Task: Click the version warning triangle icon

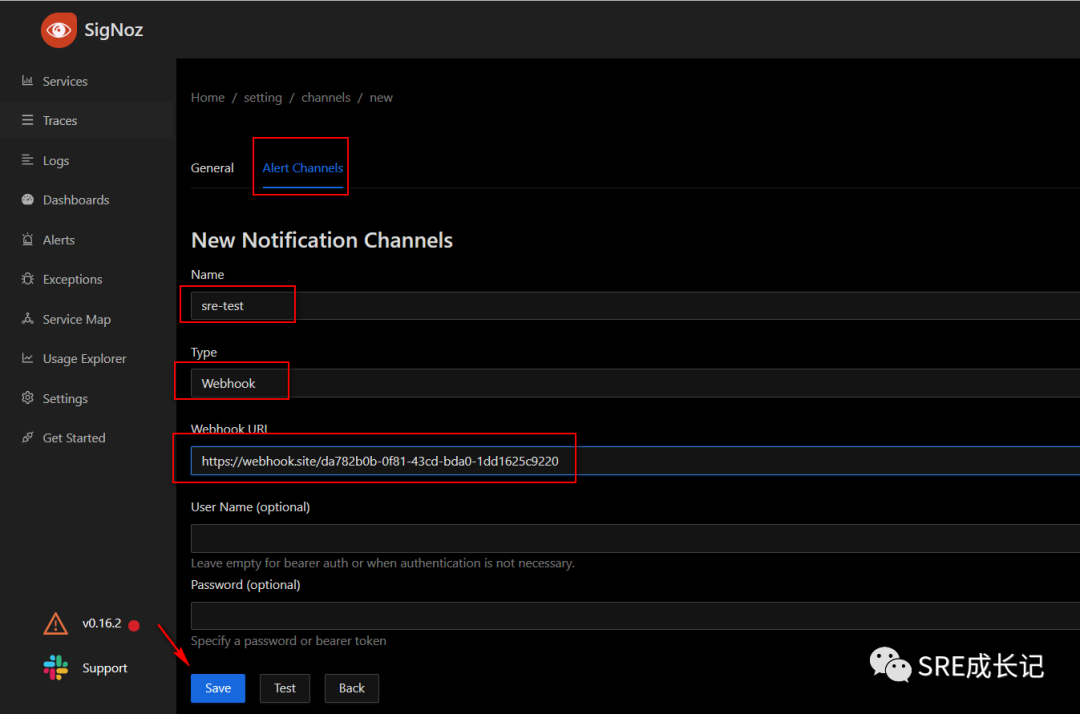Action: (x=56, y=624)
